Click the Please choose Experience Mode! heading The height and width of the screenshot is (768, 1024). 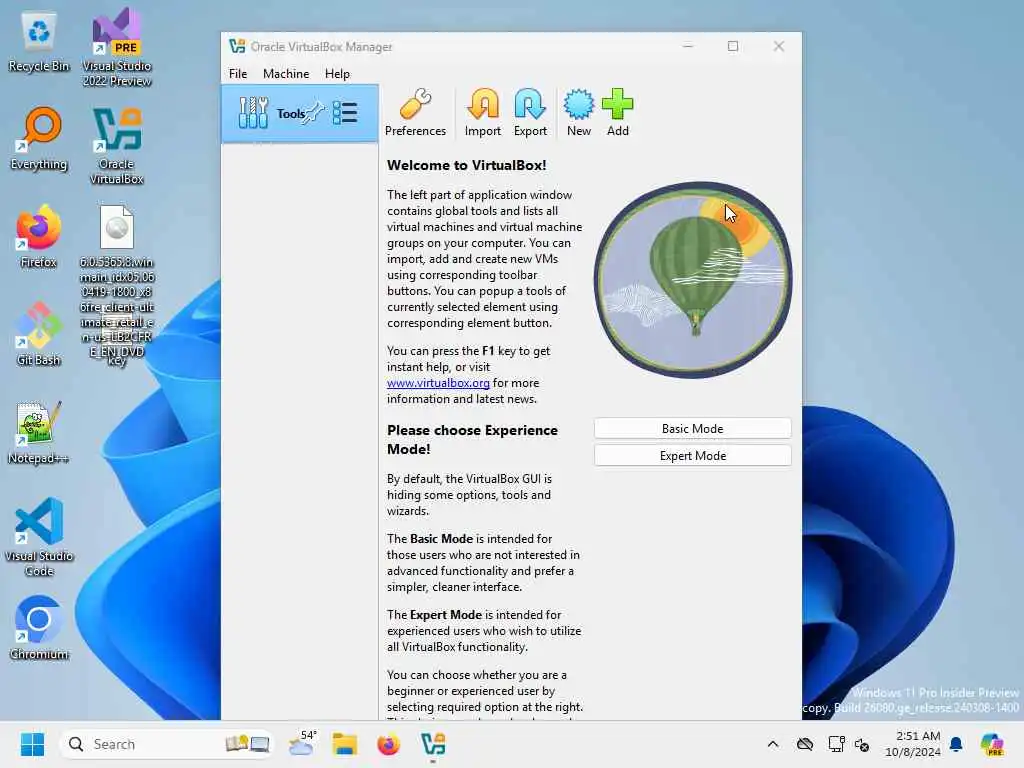click(x=472, y=440)
